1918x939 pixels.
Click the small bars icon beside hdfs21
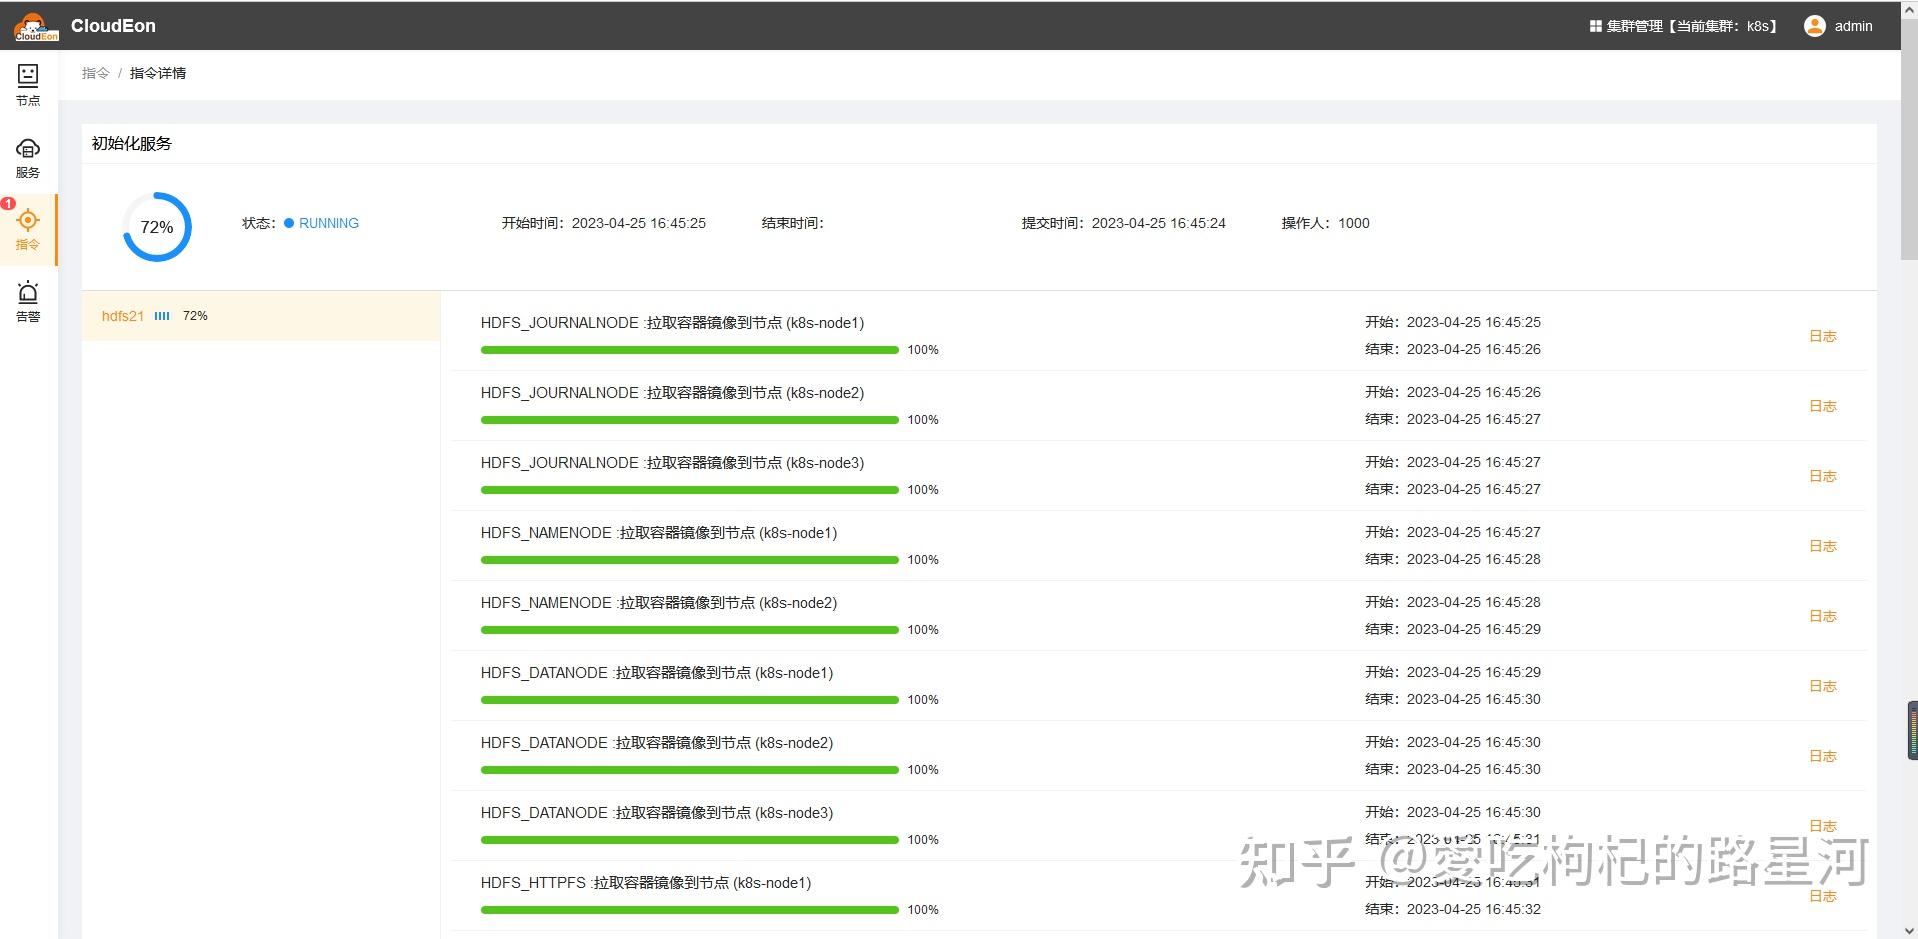[162, 316]
